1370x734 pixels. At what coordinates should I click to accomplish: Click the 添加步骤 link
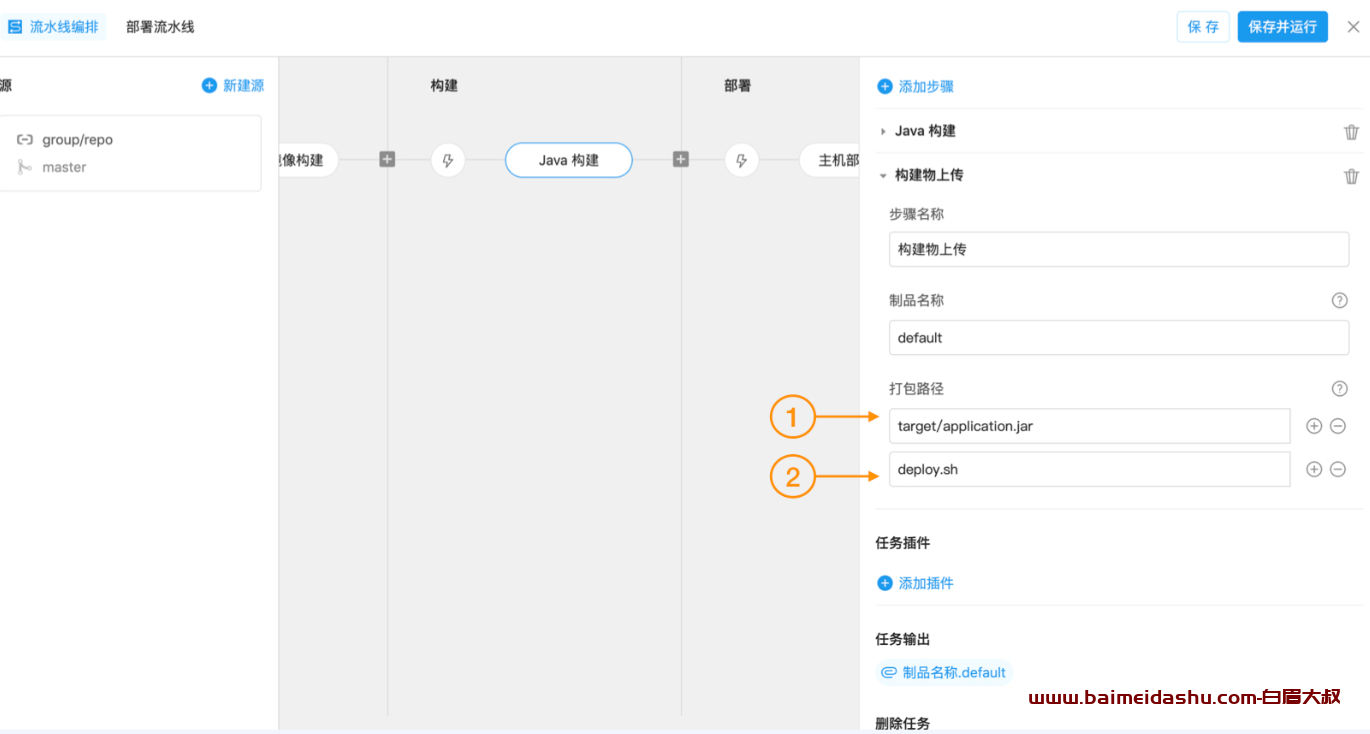coord(926,87)
